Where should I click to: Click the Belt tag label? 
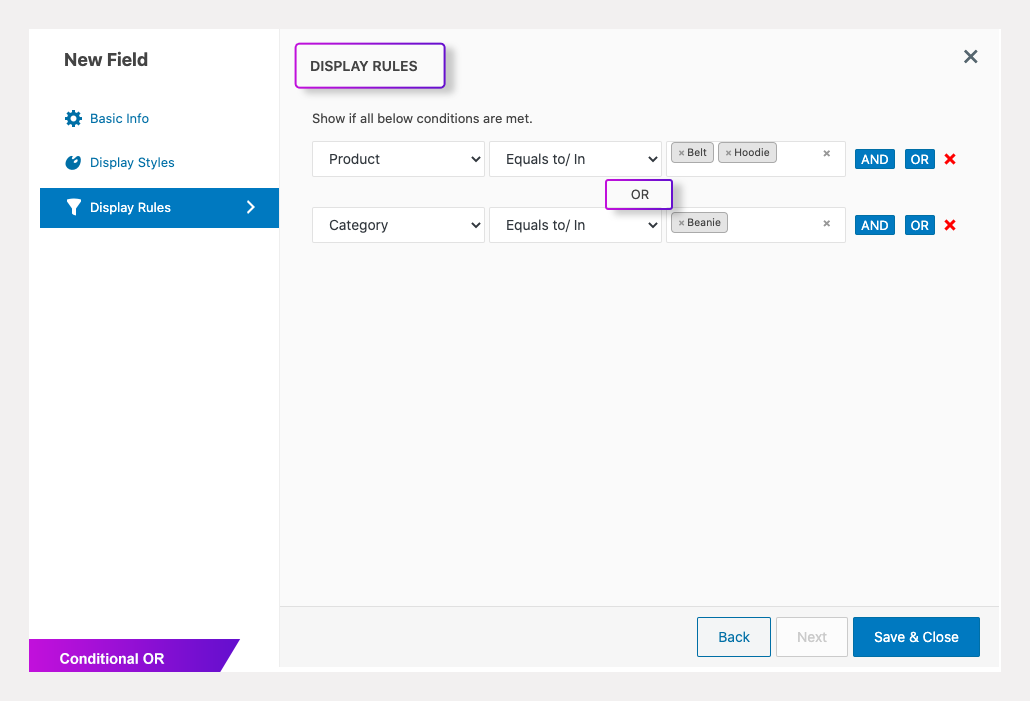(697, 152)
